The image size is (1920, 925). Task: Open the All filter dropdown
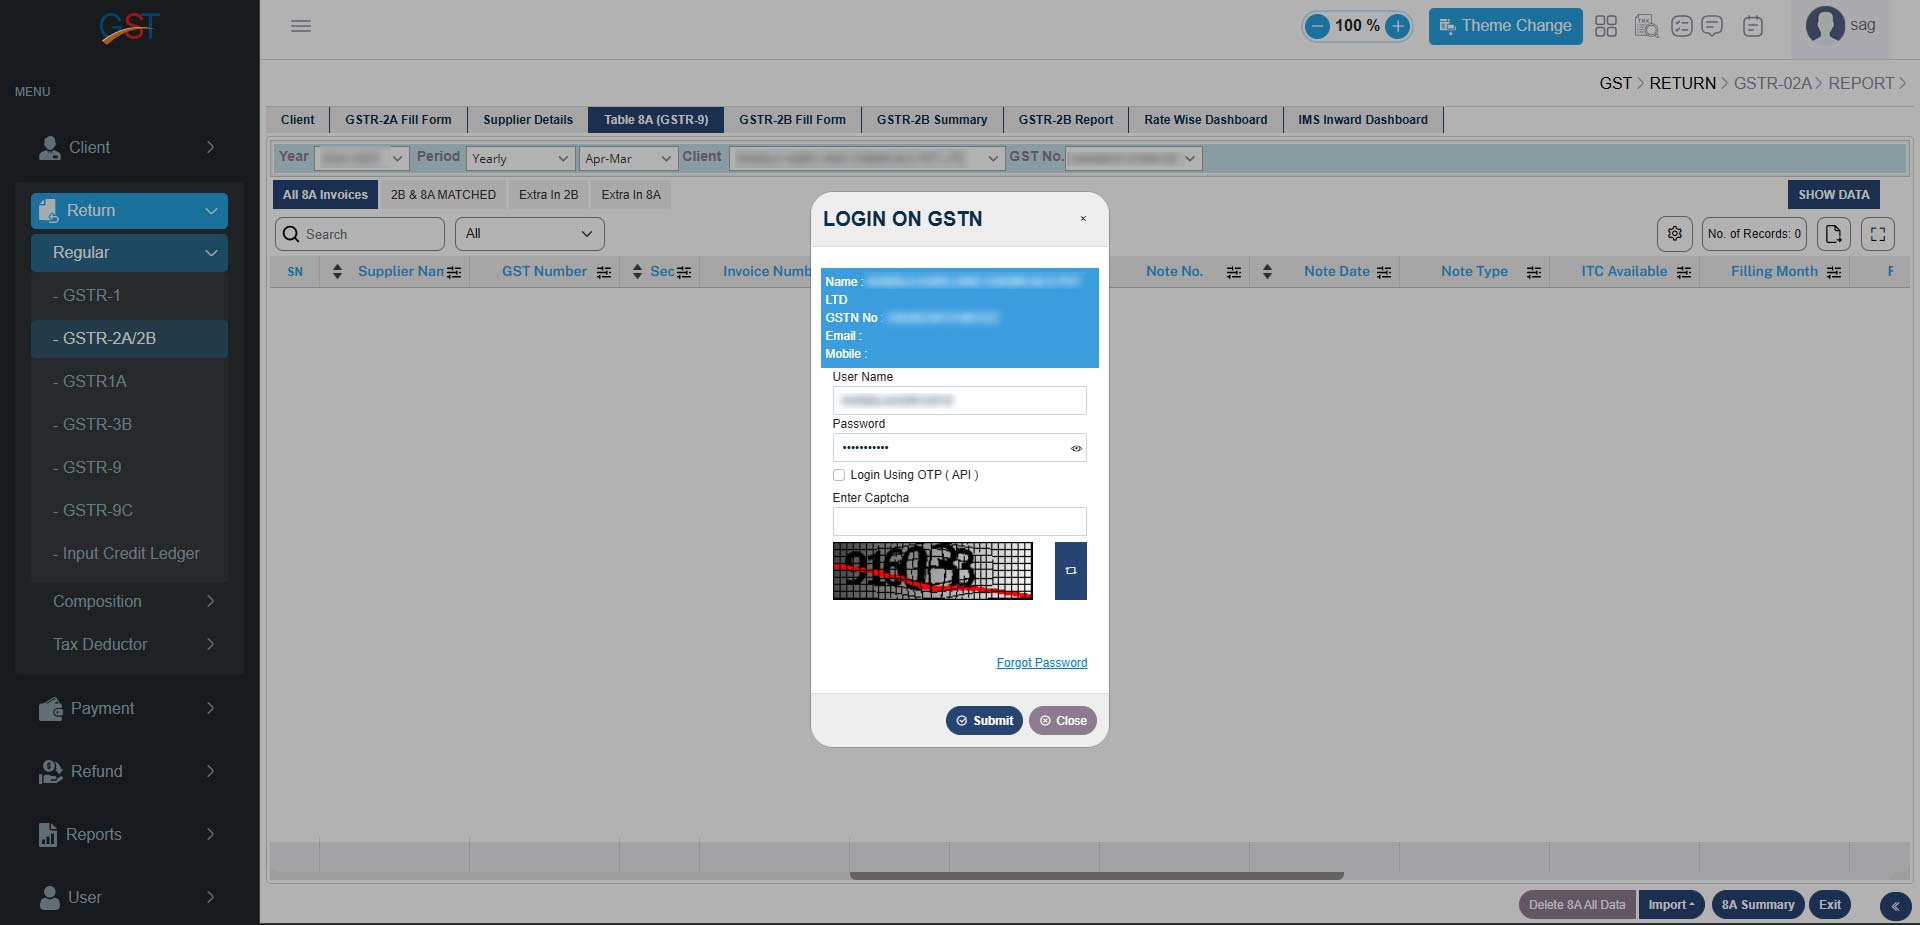[x=529, y=234]
